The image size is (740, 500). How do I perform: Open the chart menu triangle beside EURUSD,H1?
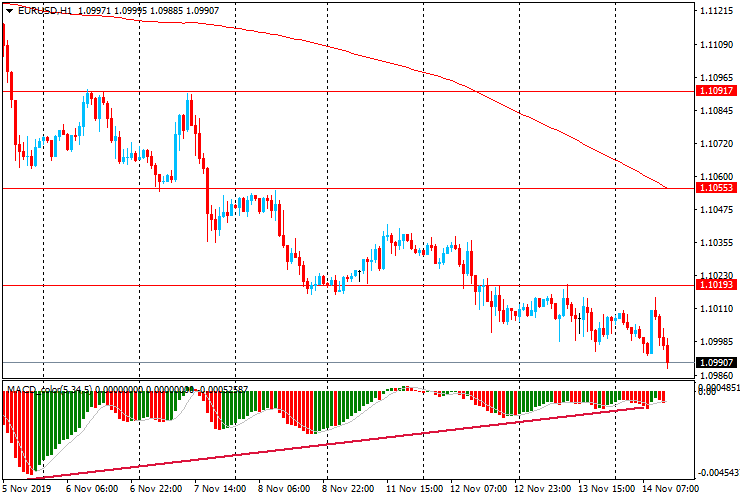9,11
